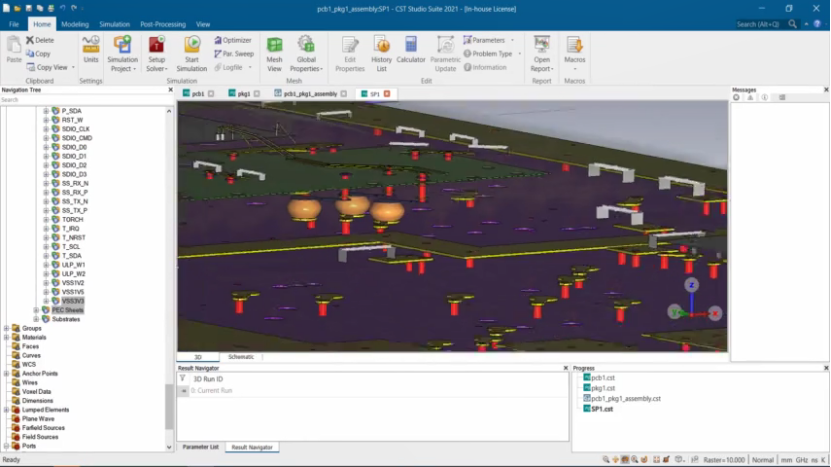Click the box next to pkg1 tab
The width and height of the screenshot is (831, 467).
[x=257, y=94]
